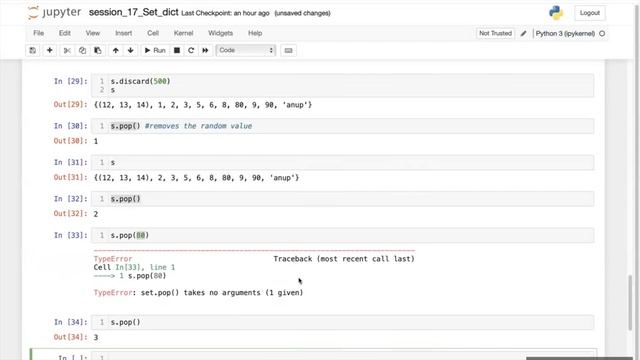Click code cell In [31] containing s

tap(342, 162)
